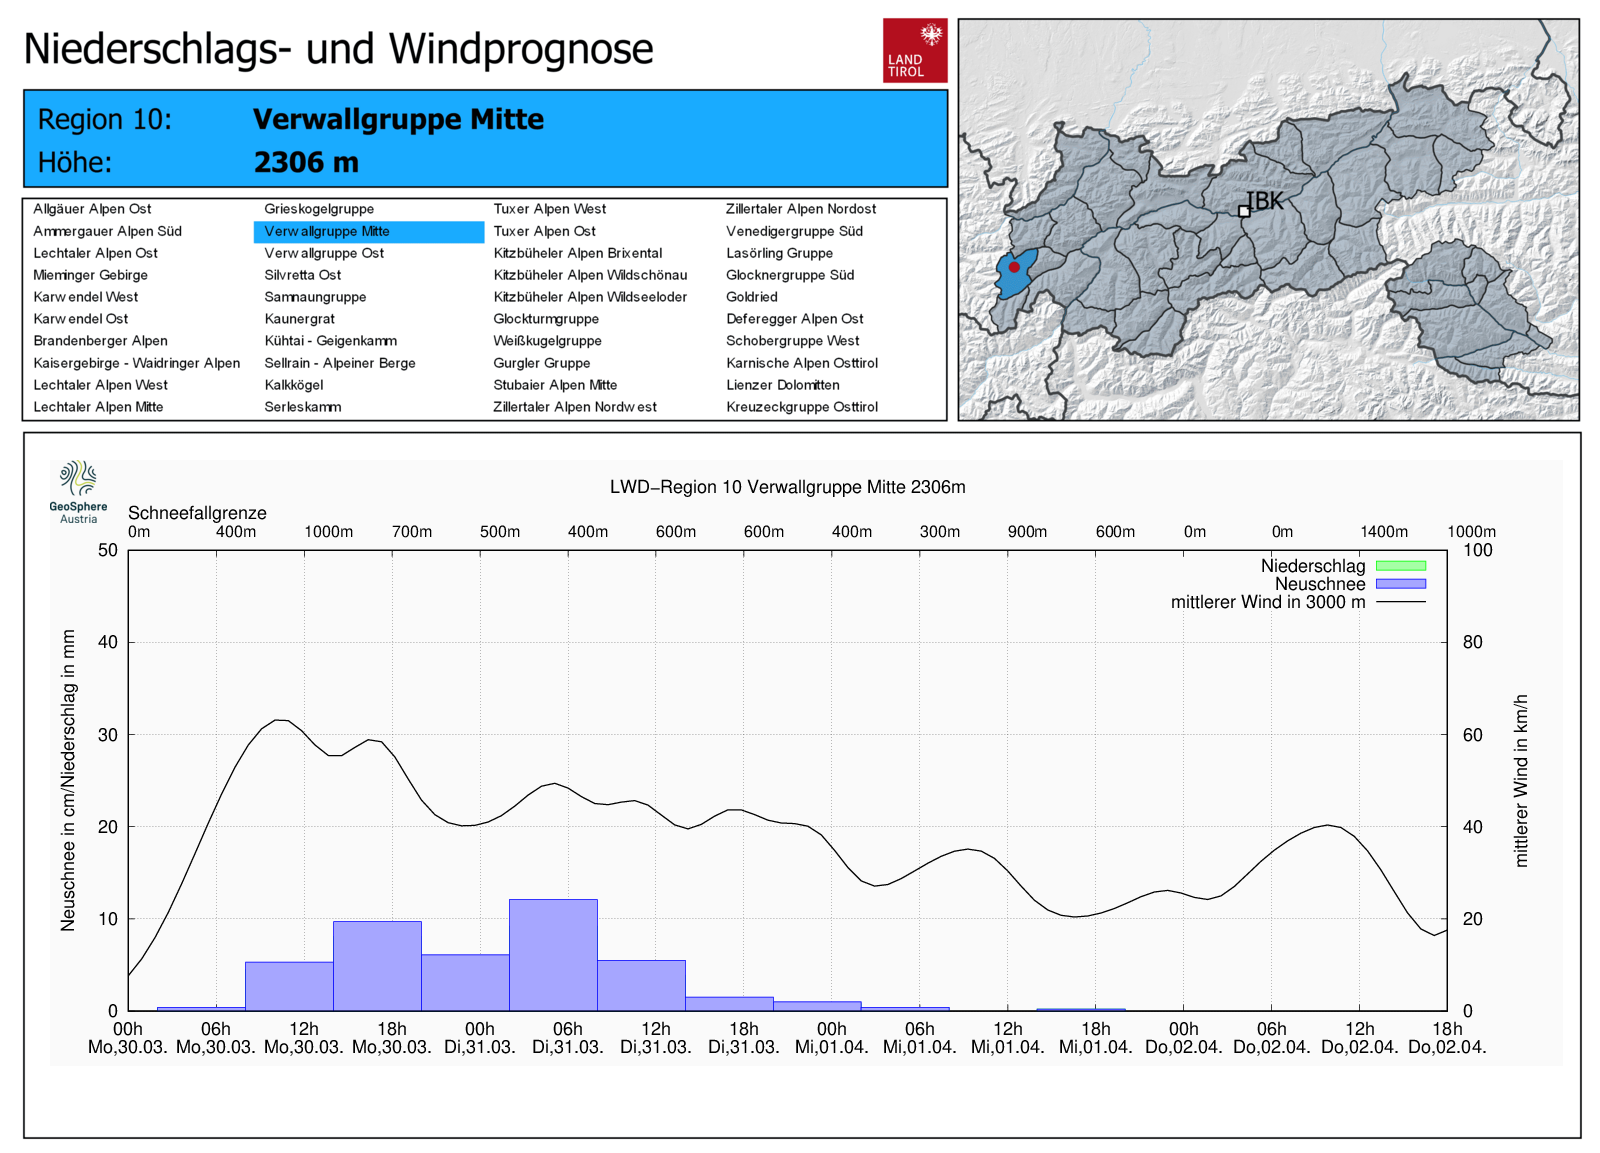Select Tuxer Alpen West region
Viewport: 1600px width, 1153px height.
click(x=549, y=209)
